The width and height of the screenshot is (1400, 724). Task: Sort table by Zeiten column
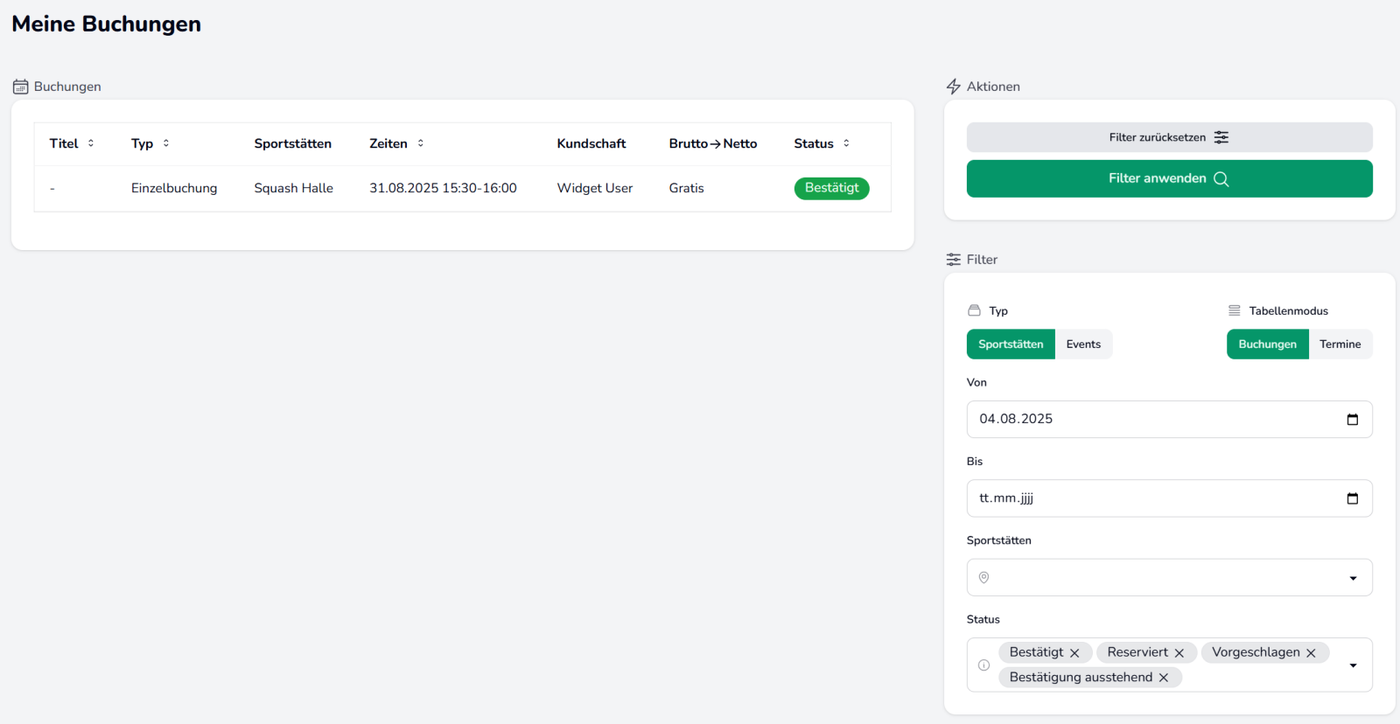[x=421, y=144]
